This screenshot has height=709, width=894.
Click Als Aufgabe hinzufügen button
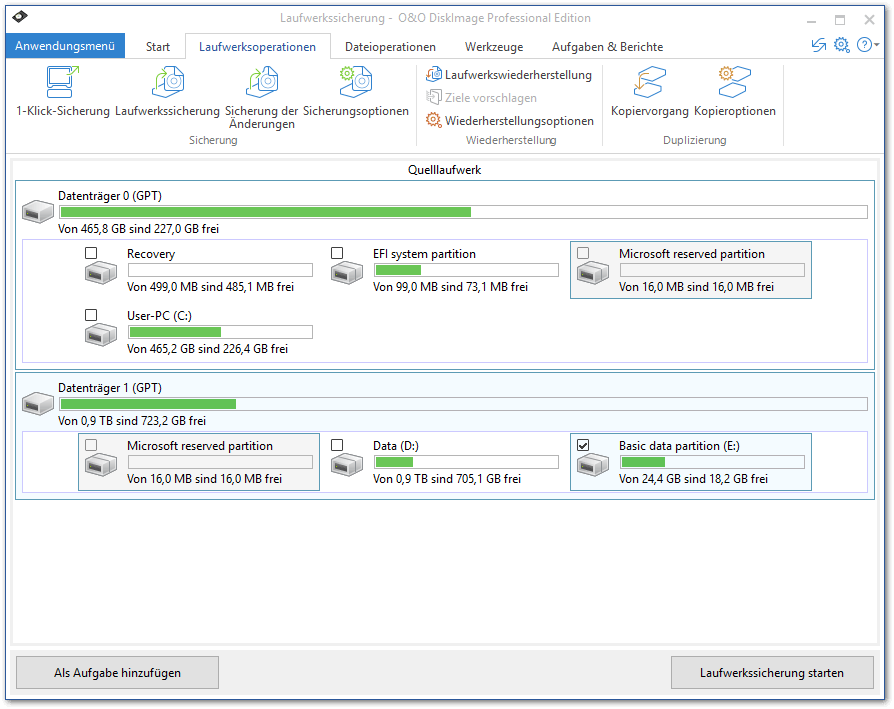click(117, 673)
